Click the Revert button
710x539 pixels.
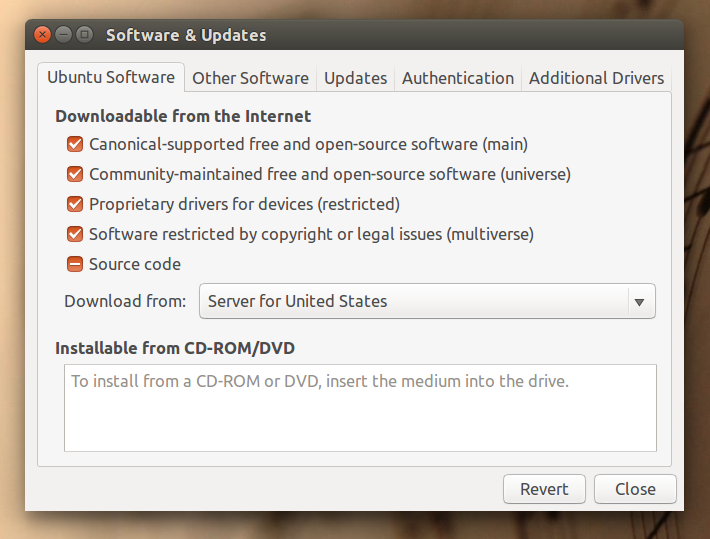[544, 489]
